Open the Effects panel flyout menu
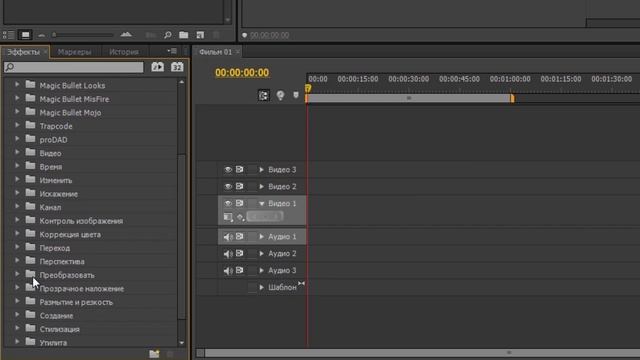This screenshot has width=640, height=360. 172,51
